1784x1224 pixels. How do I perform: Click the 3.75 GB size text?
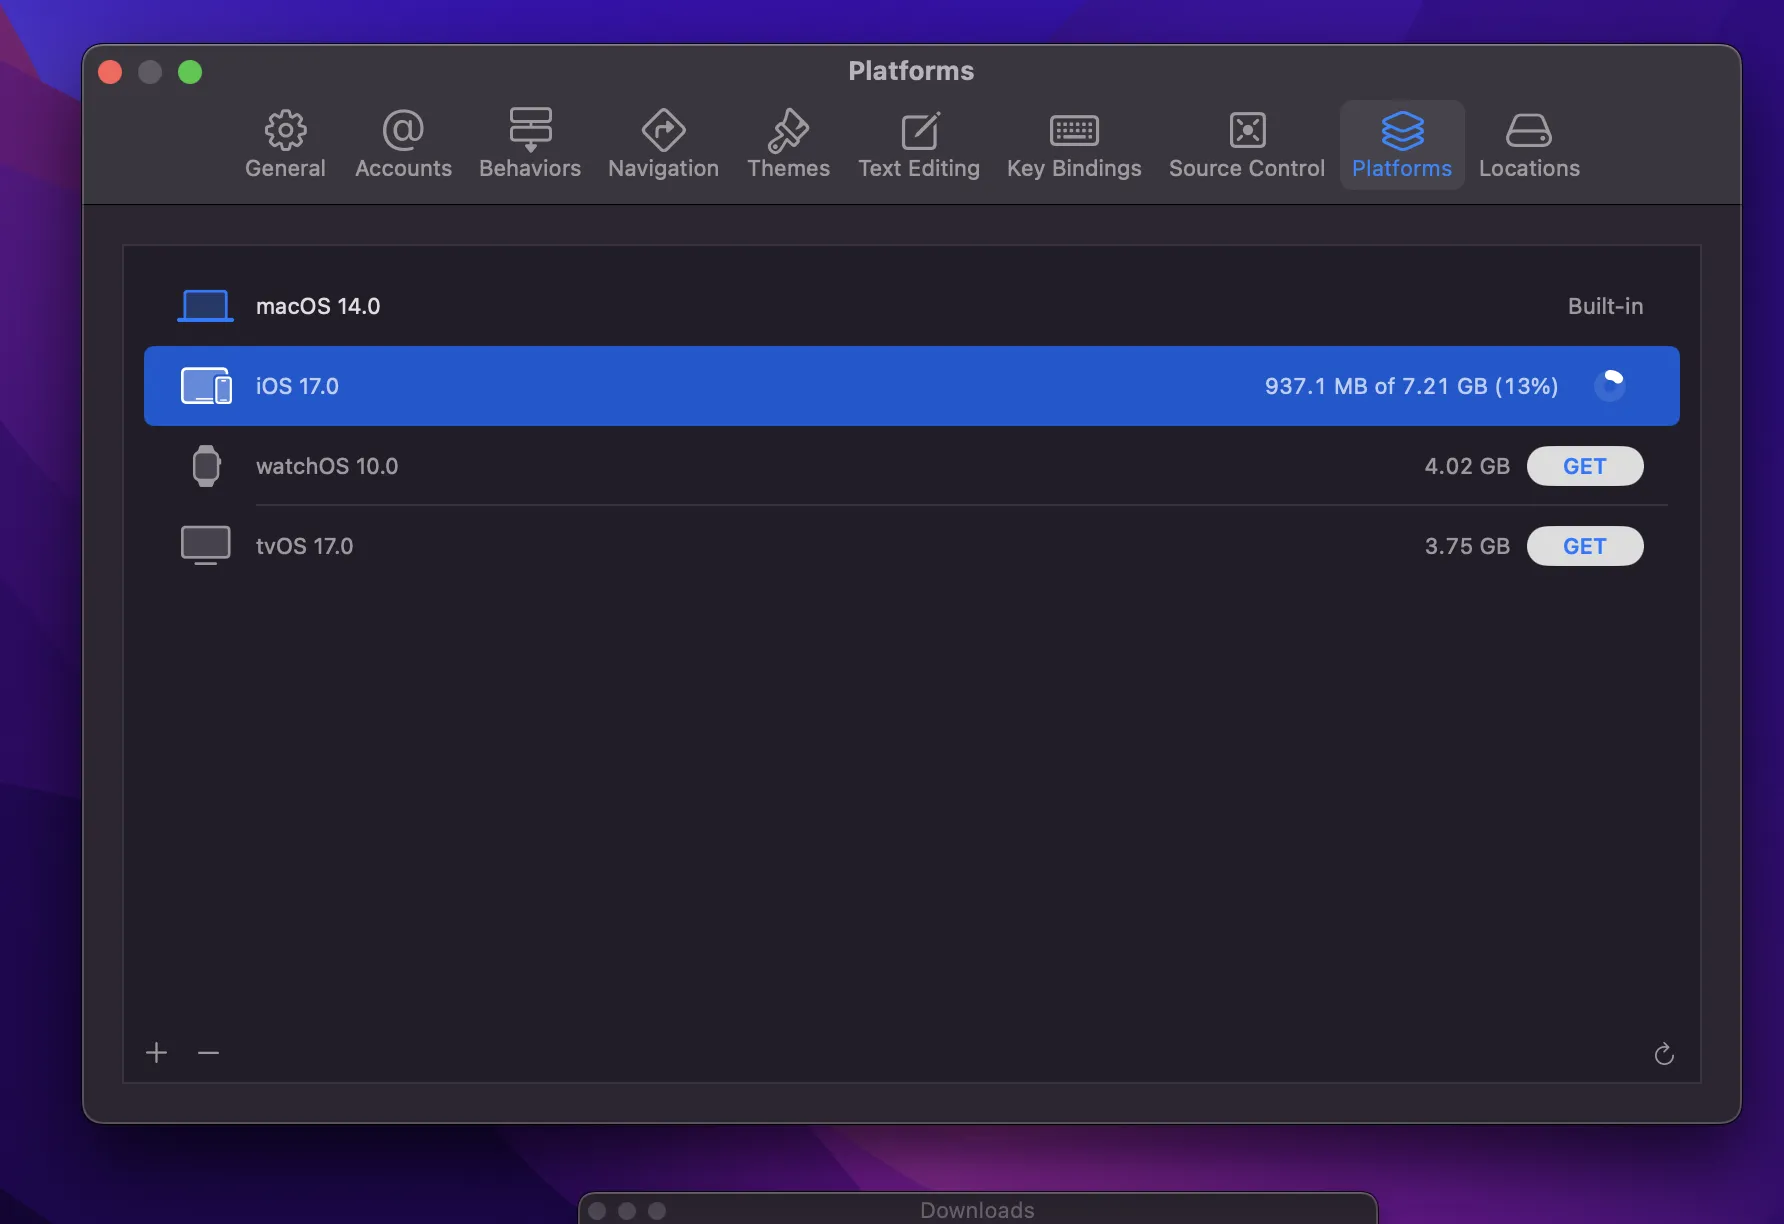[x=1467, y=546]
